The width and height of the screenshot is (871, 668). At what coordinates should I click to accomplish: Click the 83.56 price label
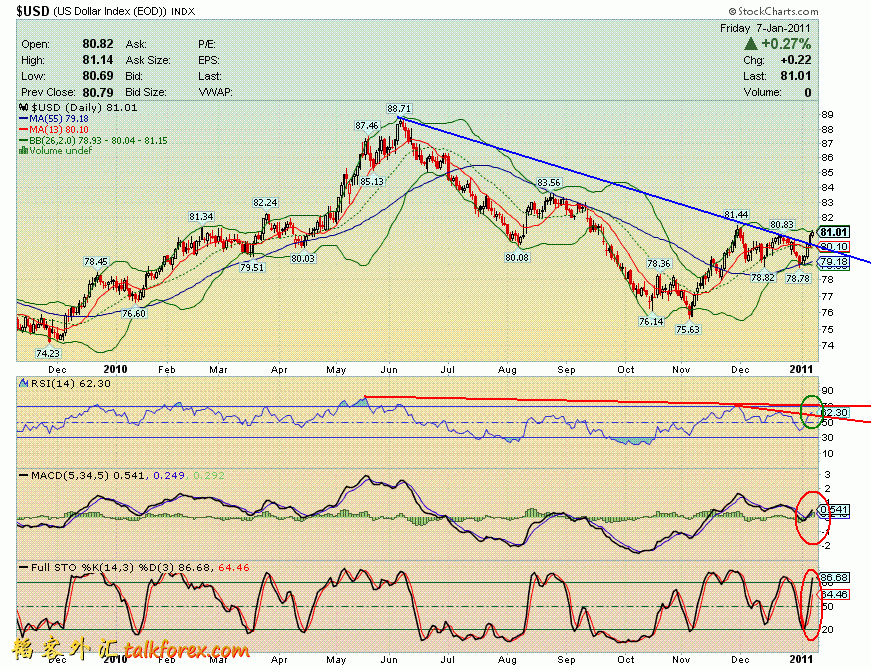pos(549,182)
